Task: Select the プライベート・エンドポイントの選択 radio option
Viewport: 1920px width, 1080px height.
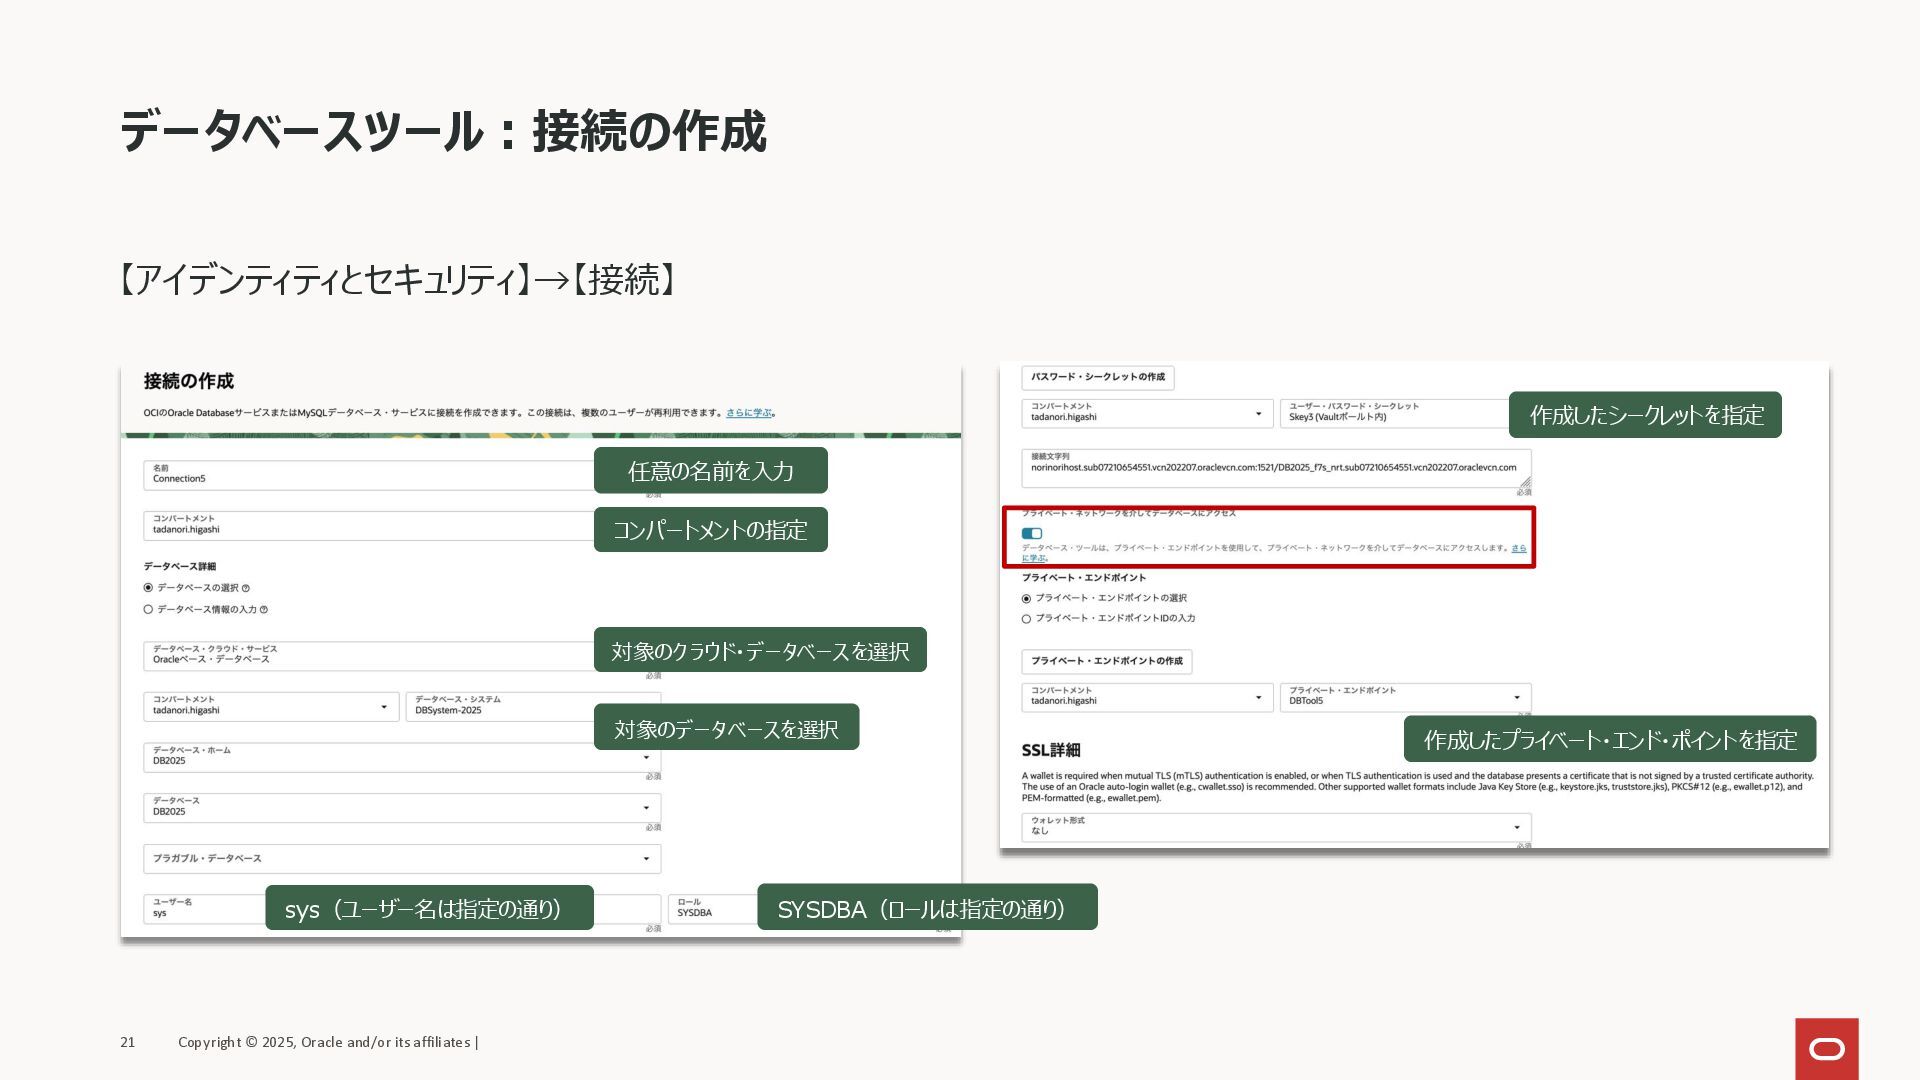Action: pos(1026,598)
